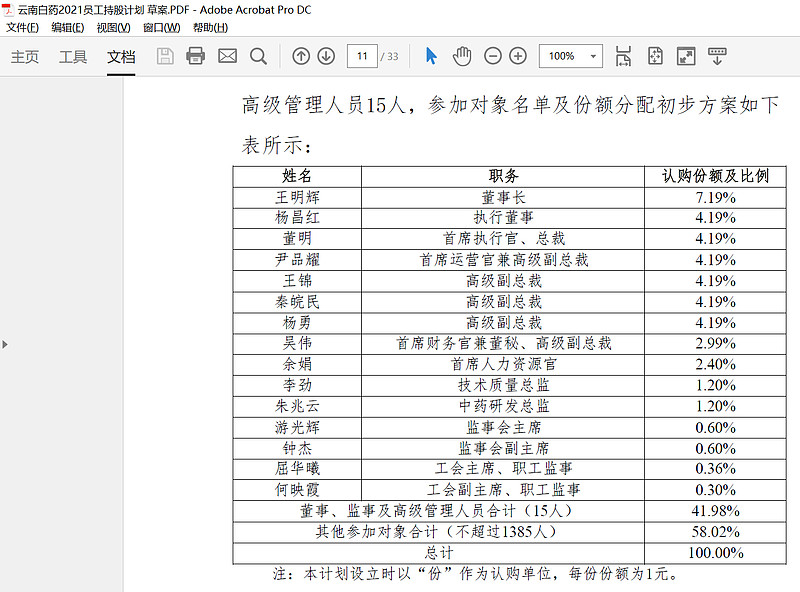Image resolution: width=800 pixels, height=592 pixels.
Task: Activate the Hand pan tool
Action: pyautogui.click(x=462, y=56)
